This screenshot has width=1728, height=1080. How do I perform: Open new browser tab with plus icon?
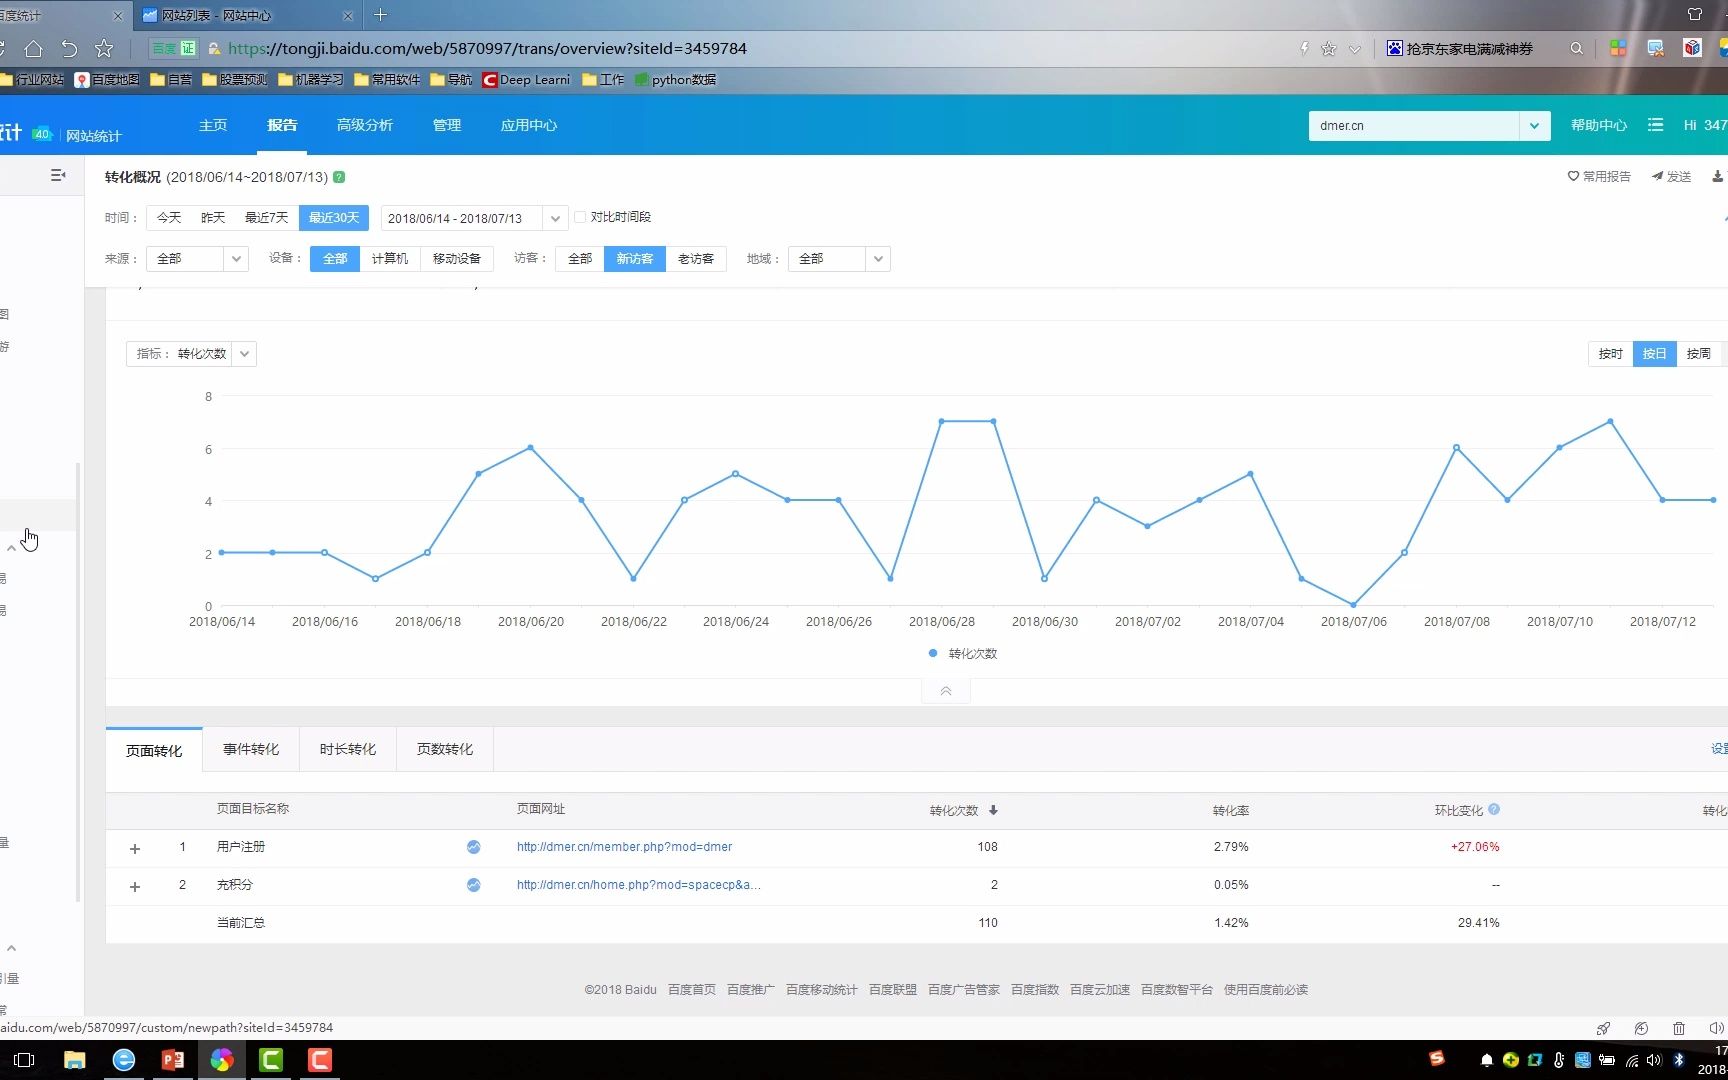380,15
